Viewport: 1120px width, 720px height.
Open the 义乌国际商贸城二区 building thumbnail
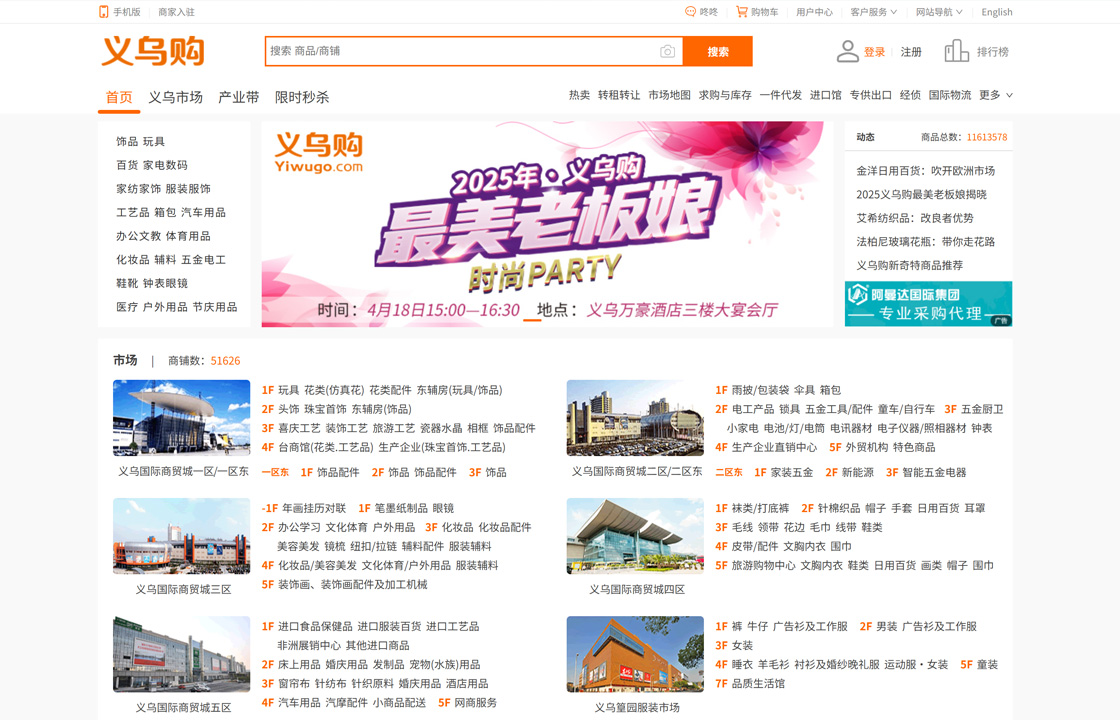[635, 418]
